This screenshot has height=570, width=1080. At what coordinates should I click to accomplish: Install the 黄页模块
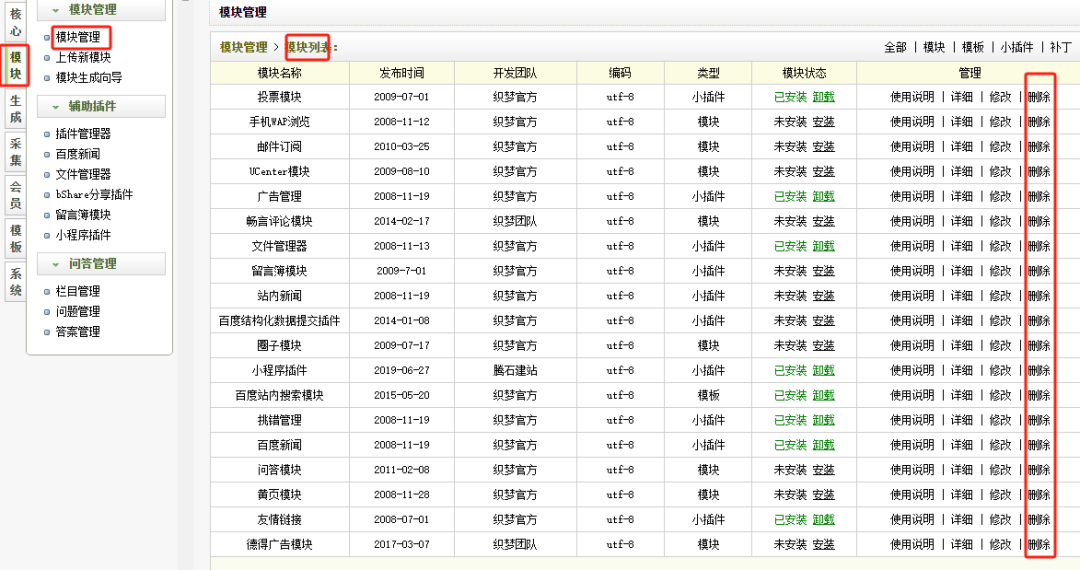tap(824, 495)
